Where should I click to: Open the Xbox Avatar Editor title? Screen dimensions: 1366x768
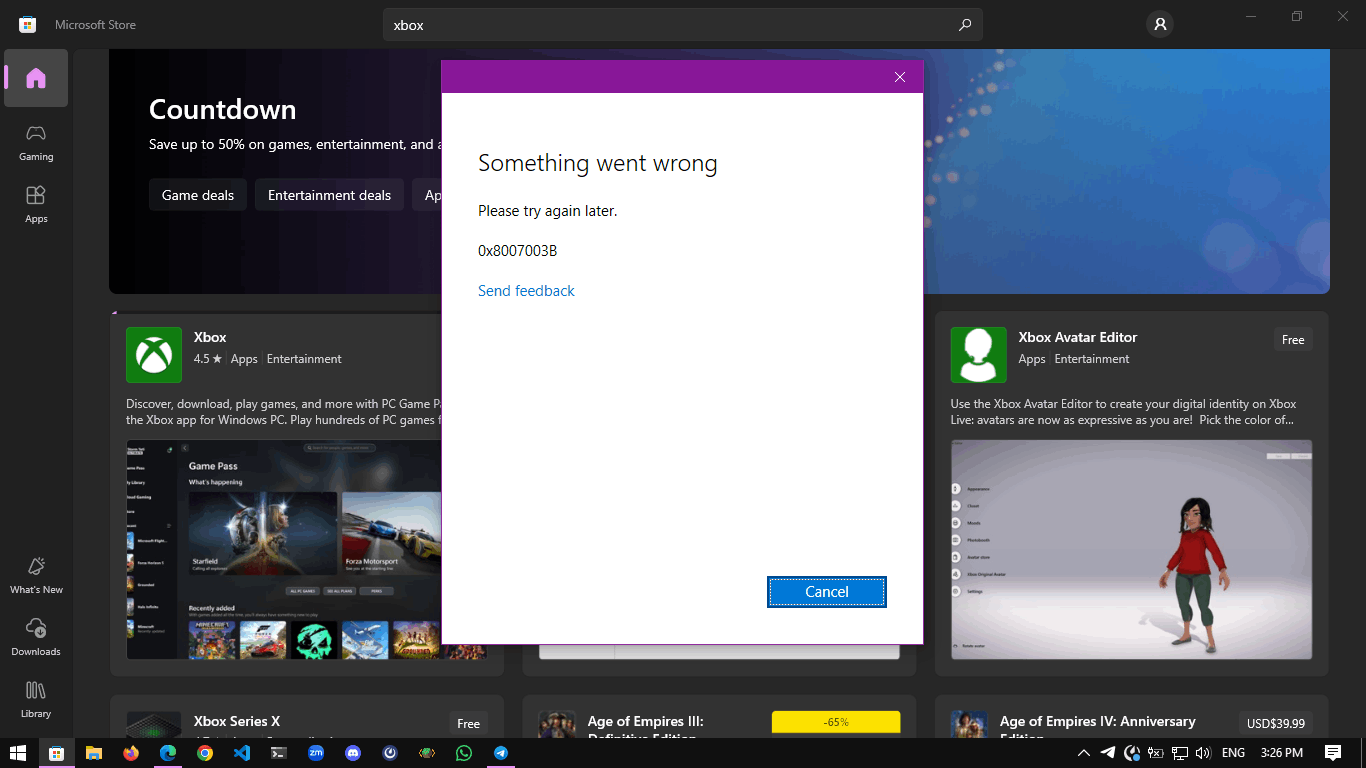[x=1078, y=337]
